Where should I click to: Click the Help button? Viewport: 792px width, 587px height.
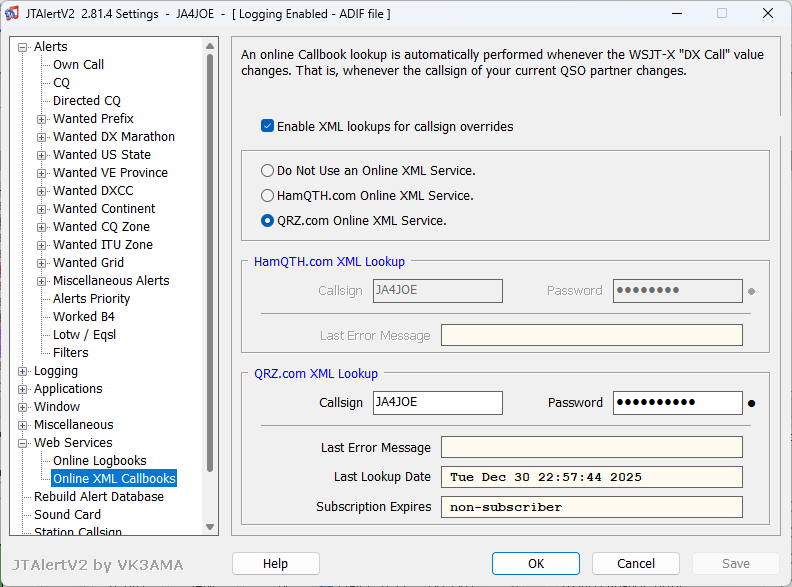point(276,563)
